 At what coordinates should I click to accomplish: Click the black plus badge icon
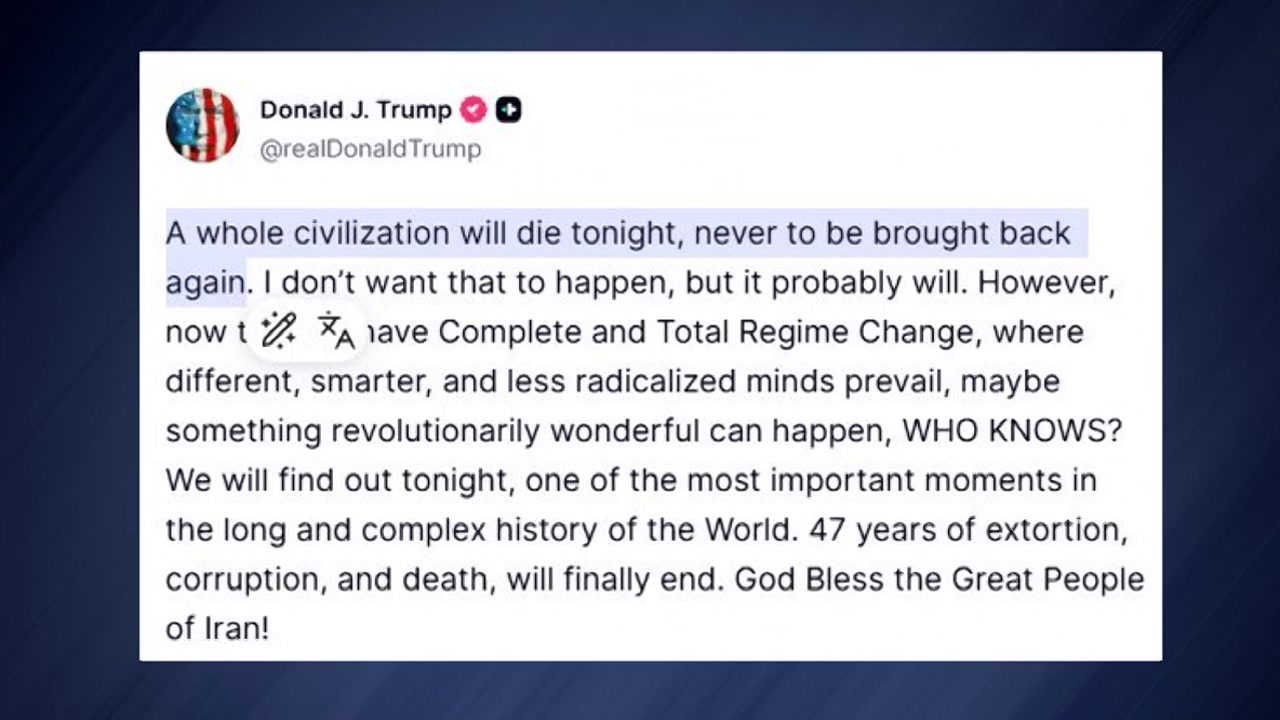508,110
